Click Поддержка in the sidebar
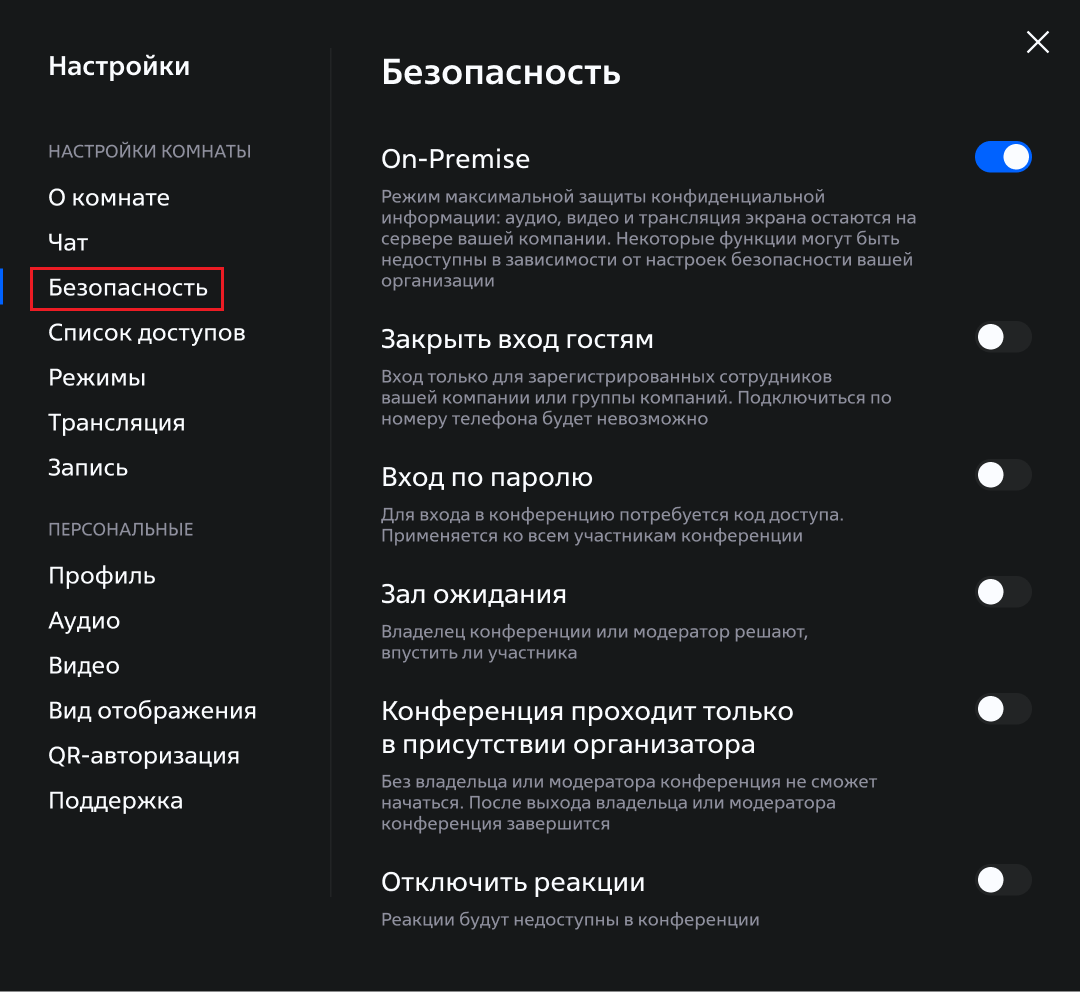Screen dimensions: 1080x992 pos(116,801)
